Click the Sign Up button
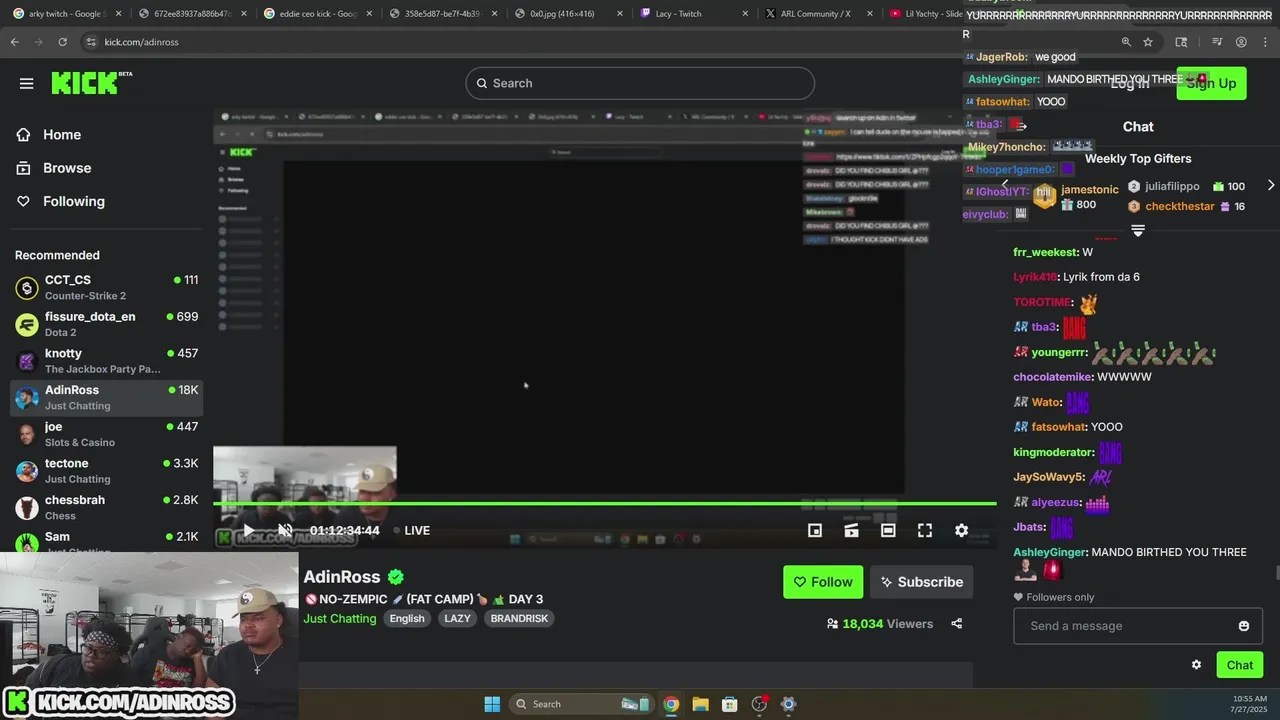 click(x=1211, y=83)
